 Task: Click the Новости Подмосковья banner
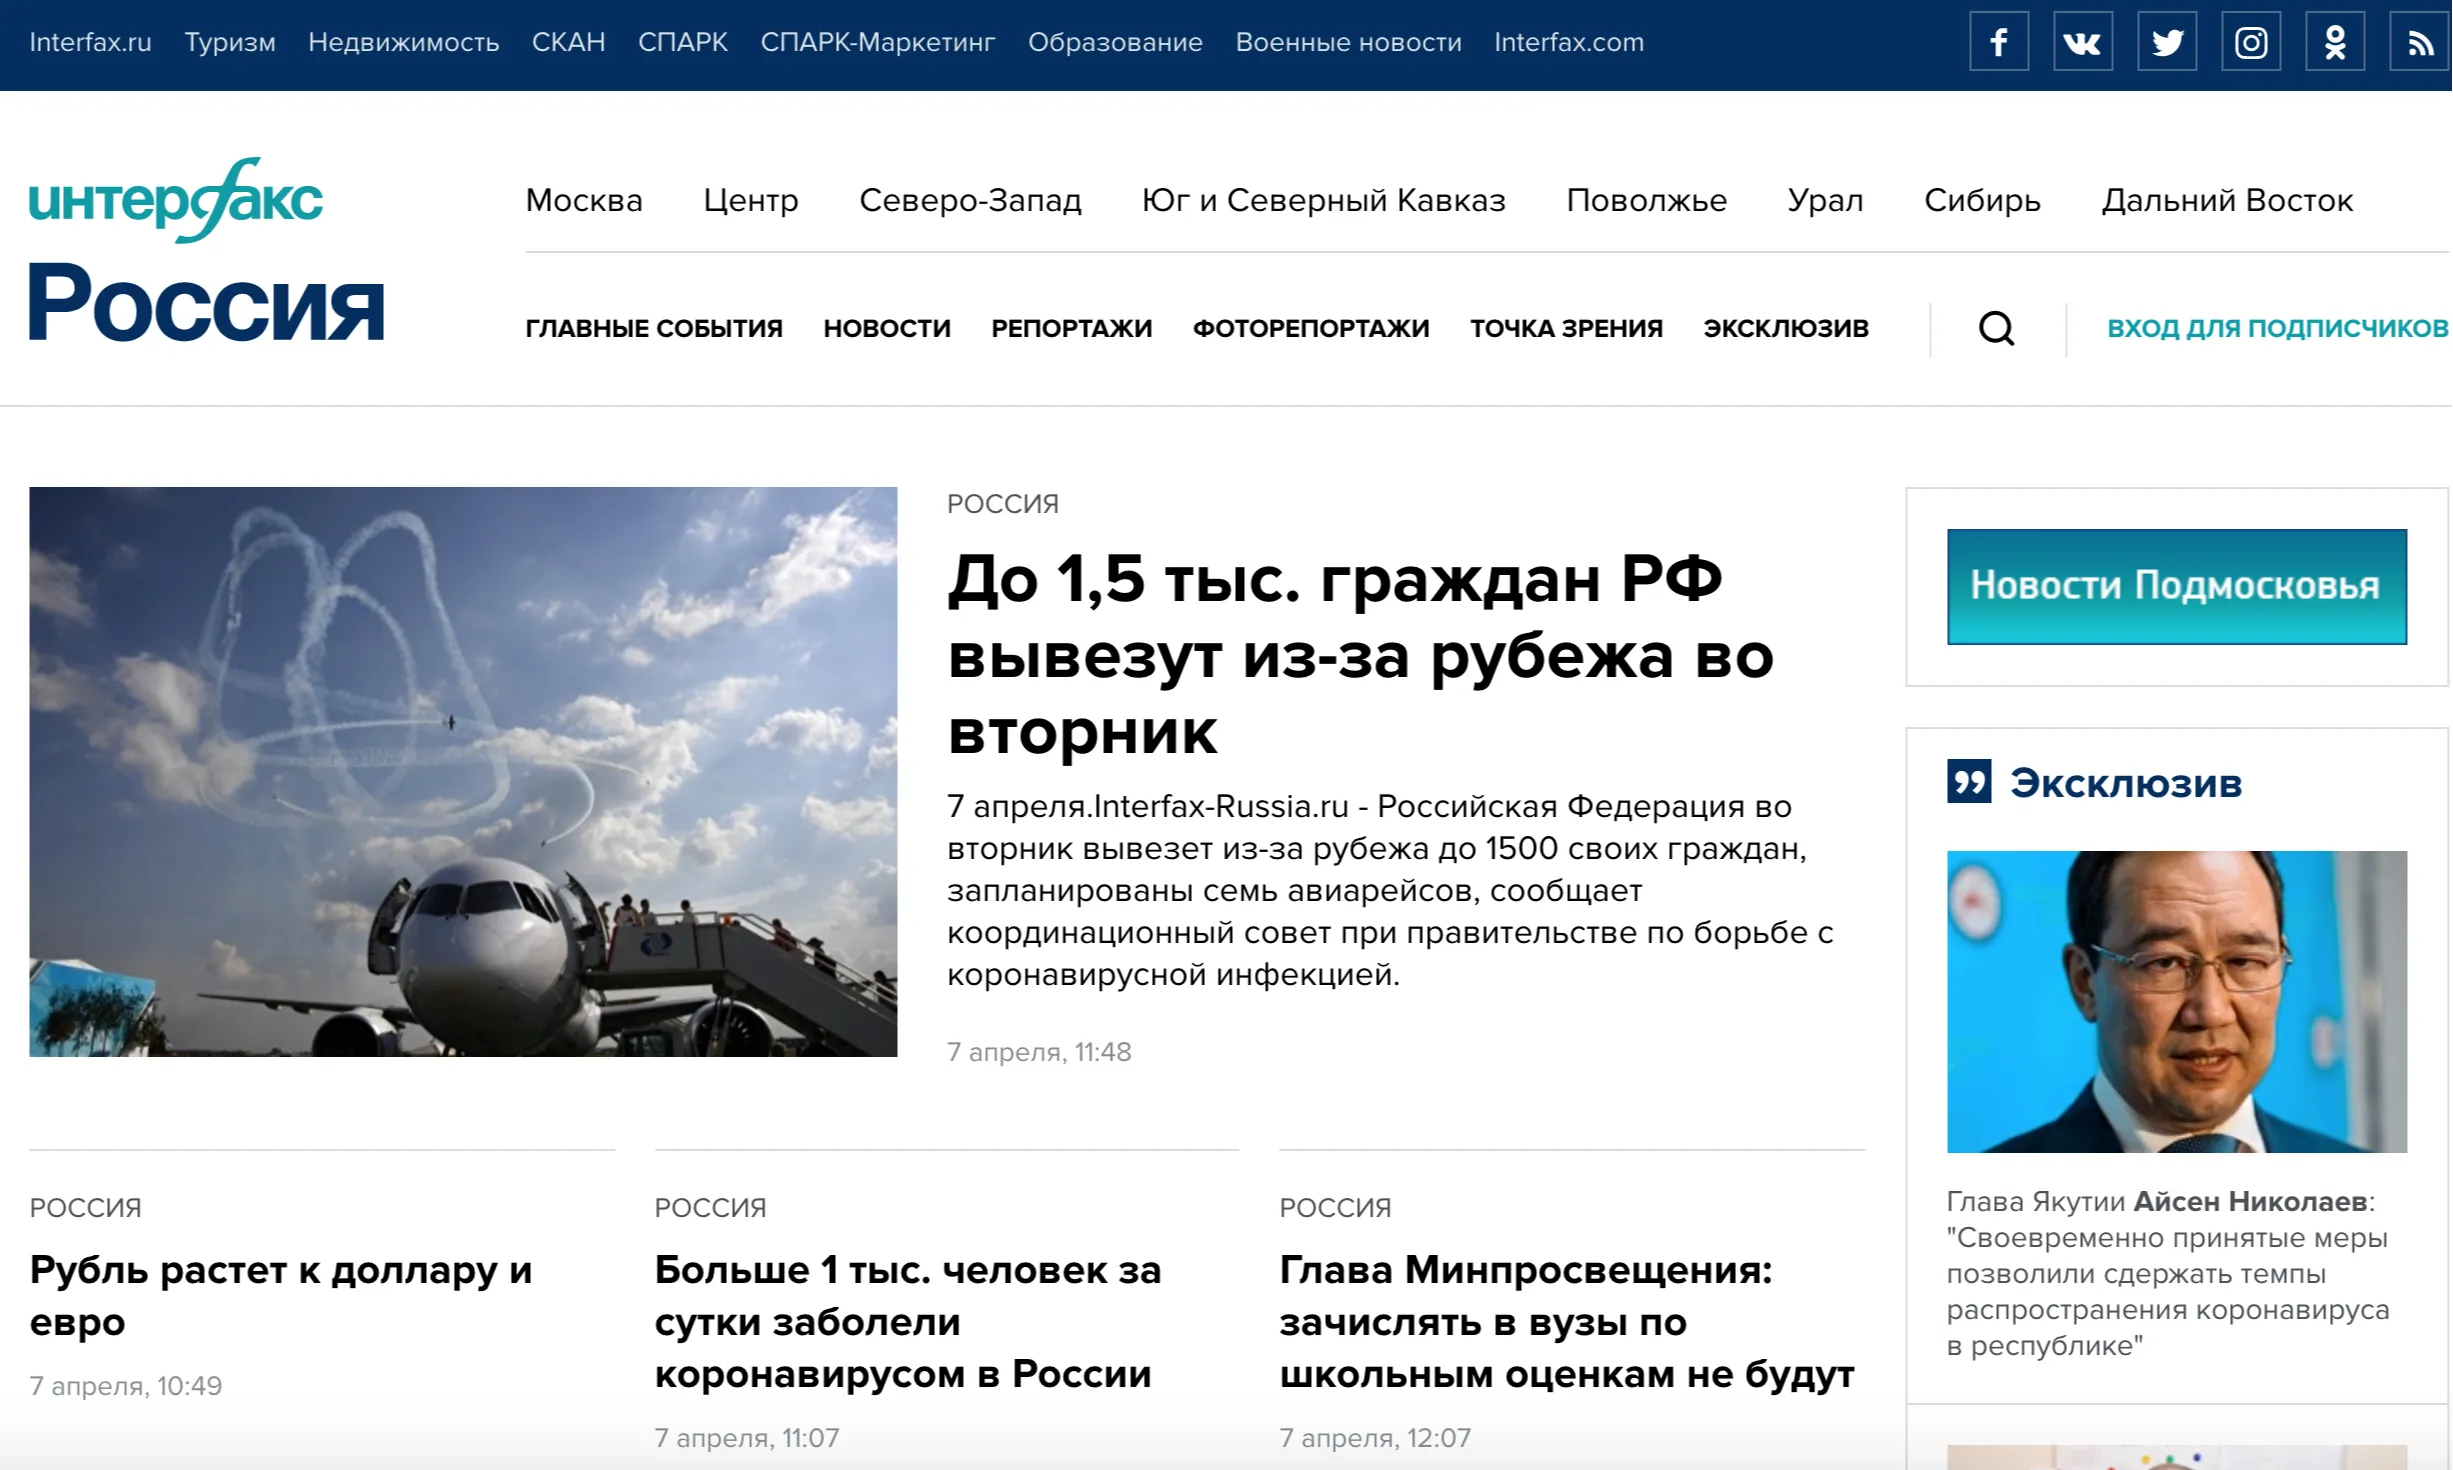coord(2175,586)
